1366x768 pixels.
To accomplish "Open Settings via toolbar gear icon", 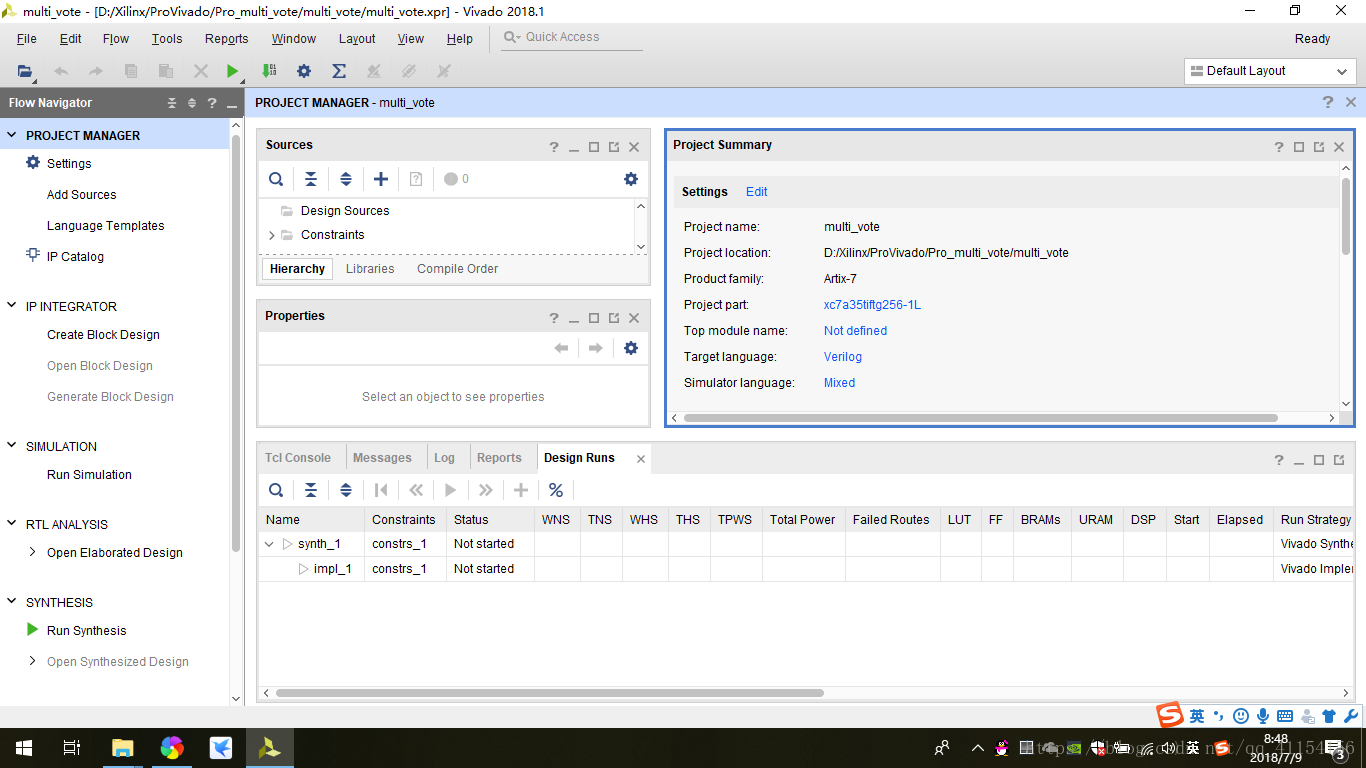I will 304,71.
